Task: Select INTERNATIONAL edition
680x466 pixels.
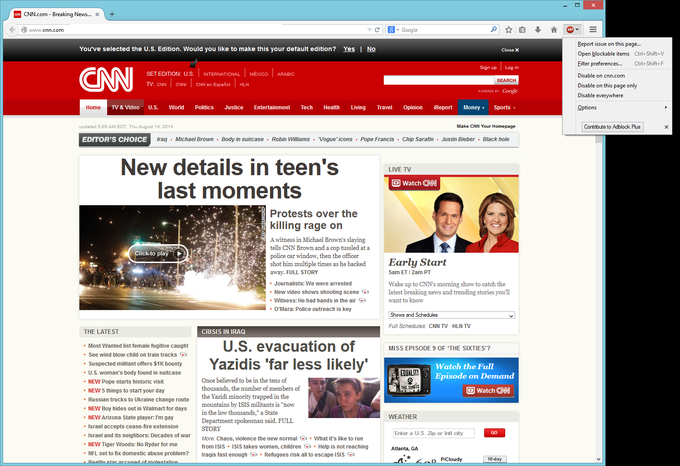Action: coord(221,74)
